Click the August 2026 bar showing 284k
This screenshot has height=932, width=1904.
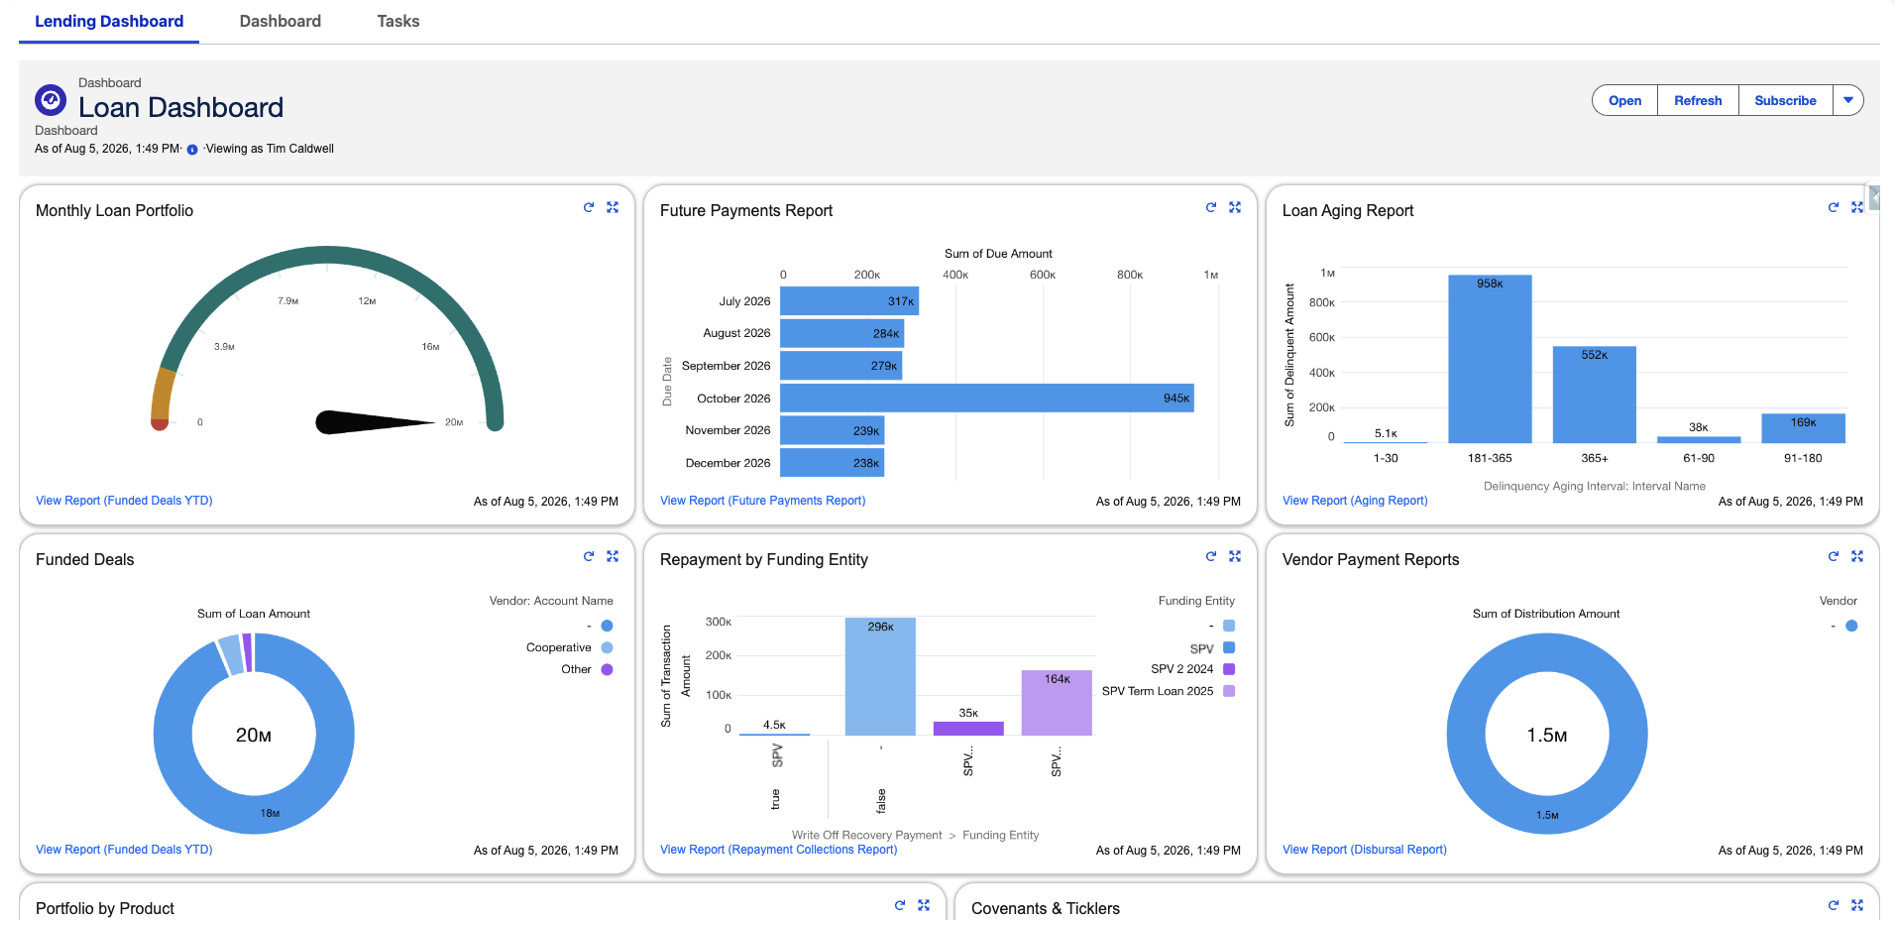(842, 333)
